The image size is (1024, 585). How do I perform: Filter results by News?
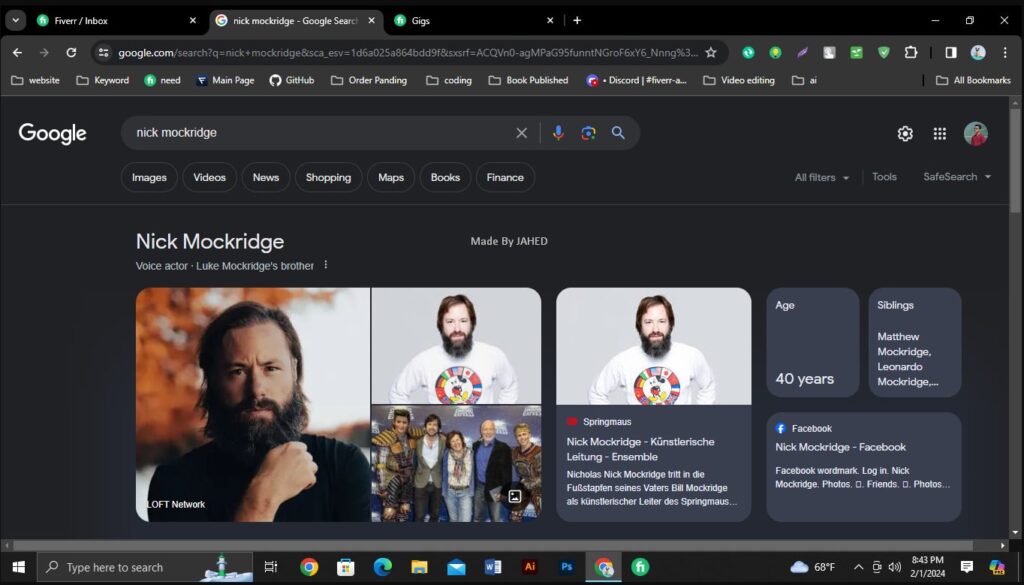click(266, 178)
